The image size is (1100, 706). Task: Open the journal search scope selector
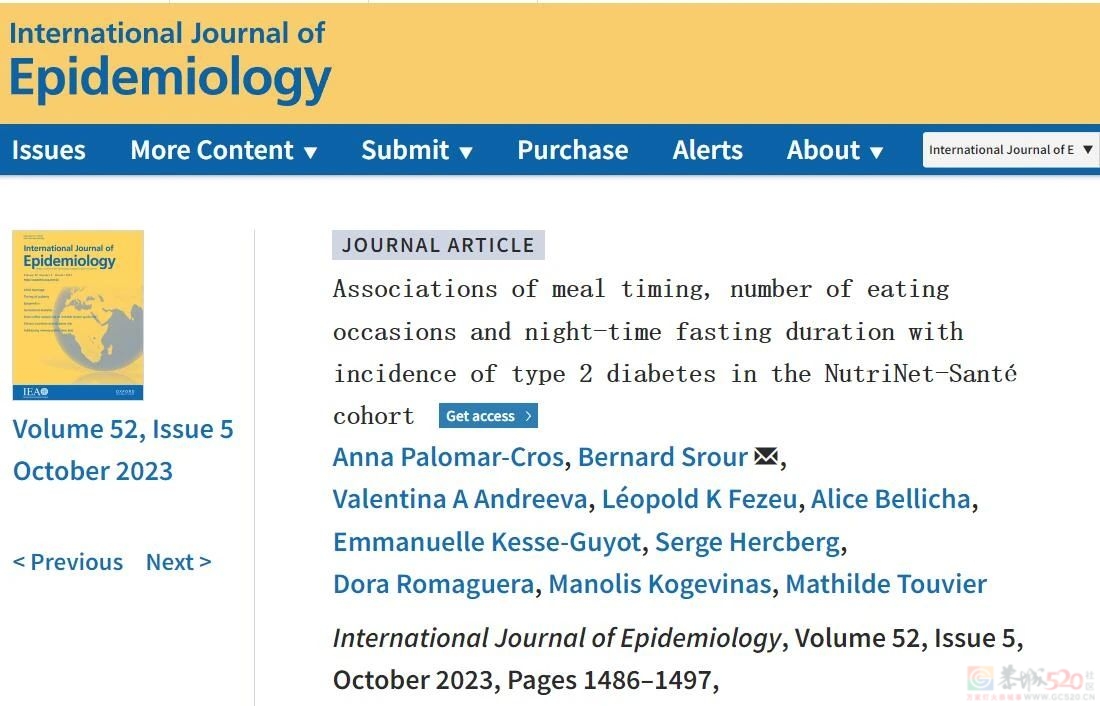[1010, 150]
